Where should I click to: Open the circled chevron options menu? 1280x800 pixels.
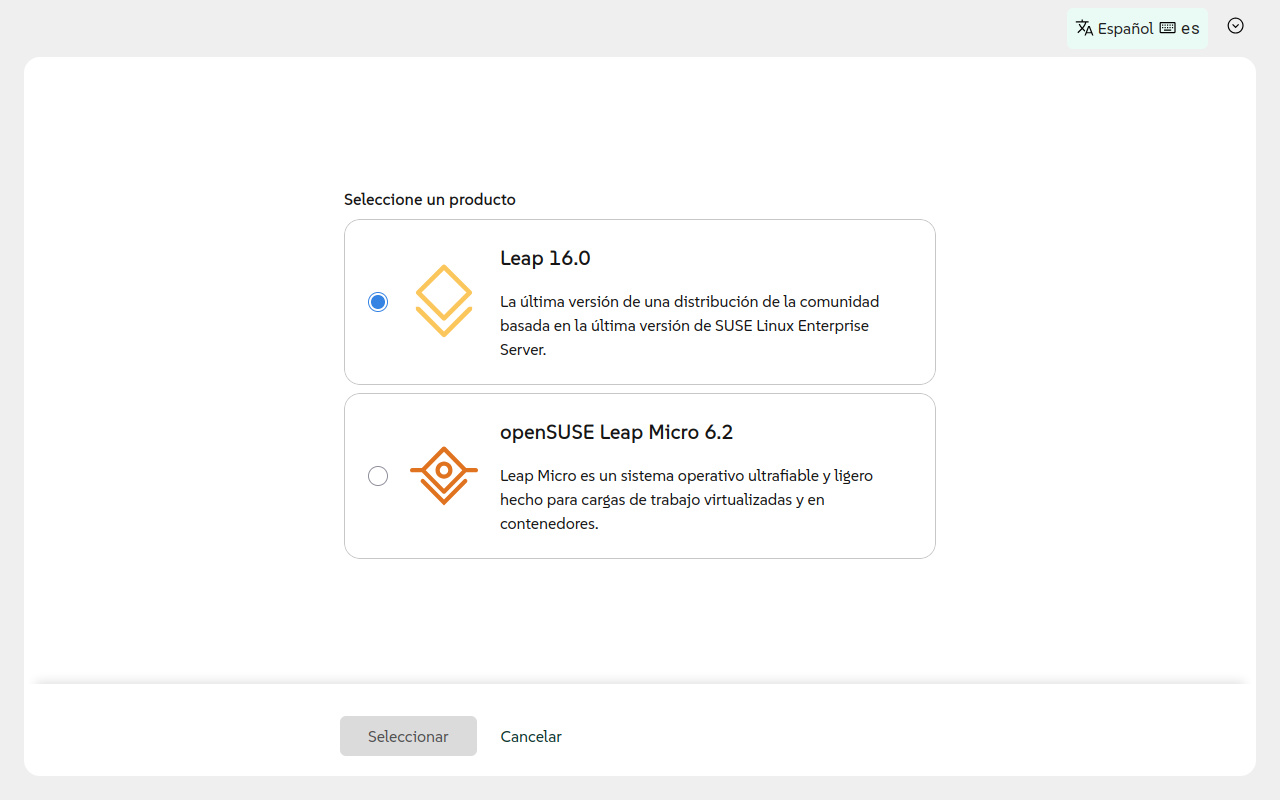(x=1235, y=26)
